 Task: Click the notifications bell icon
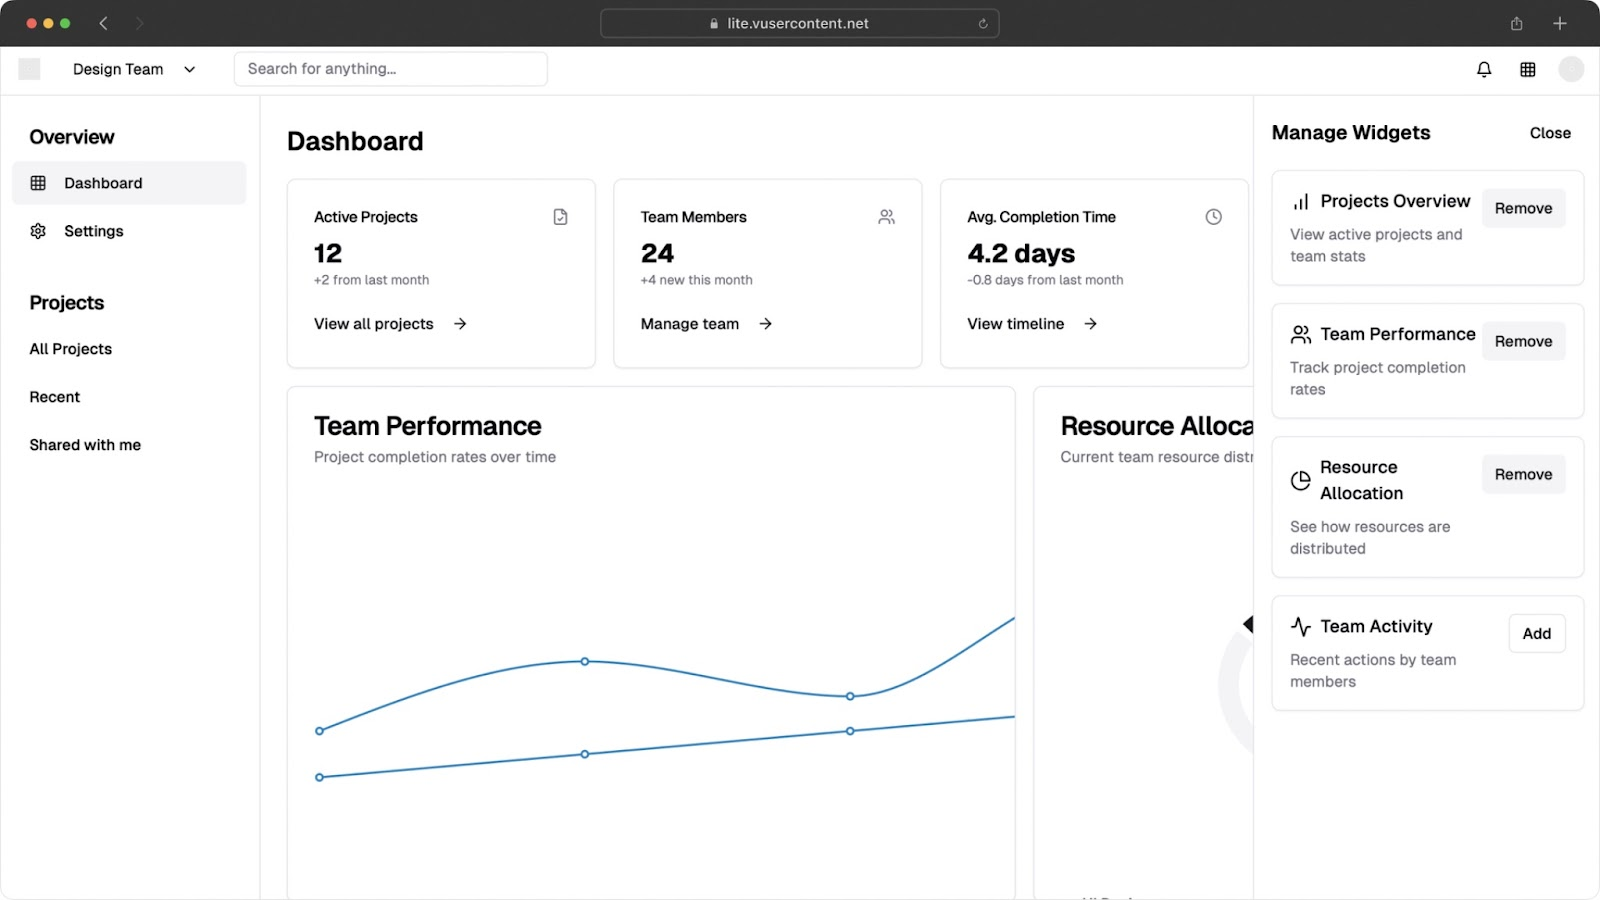coord(1484,69)
